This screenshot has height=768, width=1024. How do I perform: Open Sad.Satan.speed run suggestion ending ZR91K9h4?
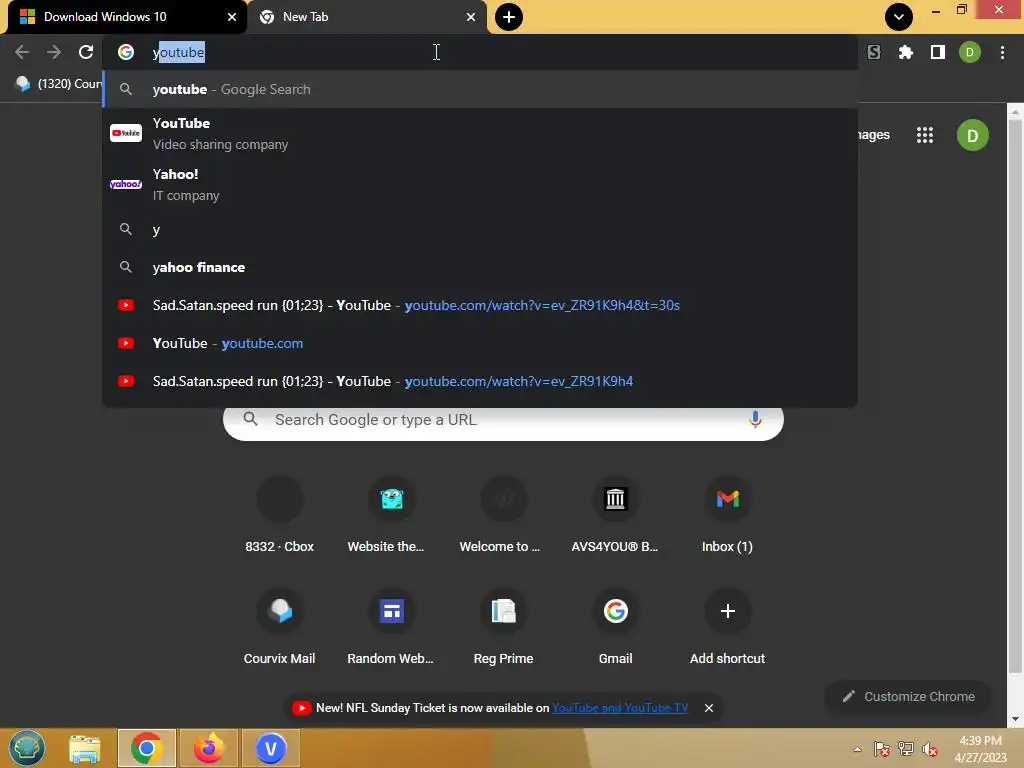pos(480,381)
